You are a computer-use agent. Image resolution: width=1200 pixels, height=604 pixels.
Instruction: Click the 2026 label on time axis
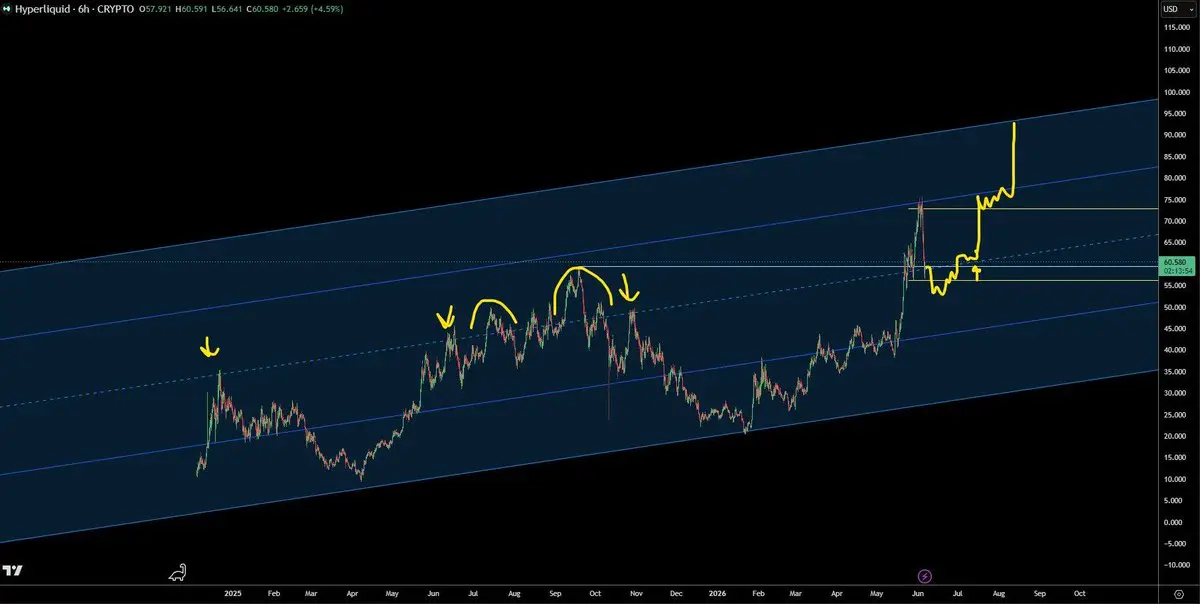click(x=718, y=593)
